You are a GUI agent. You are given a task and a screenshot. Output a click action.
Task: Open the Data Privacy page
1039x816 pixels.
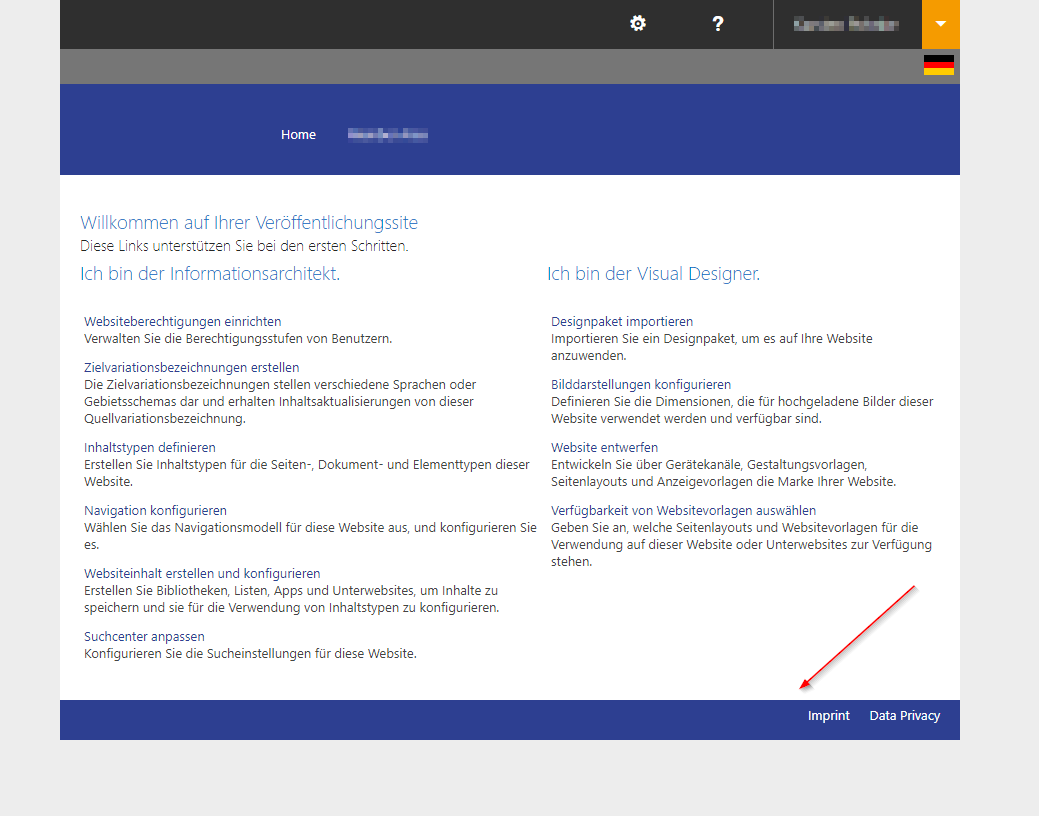click(903, 715)
